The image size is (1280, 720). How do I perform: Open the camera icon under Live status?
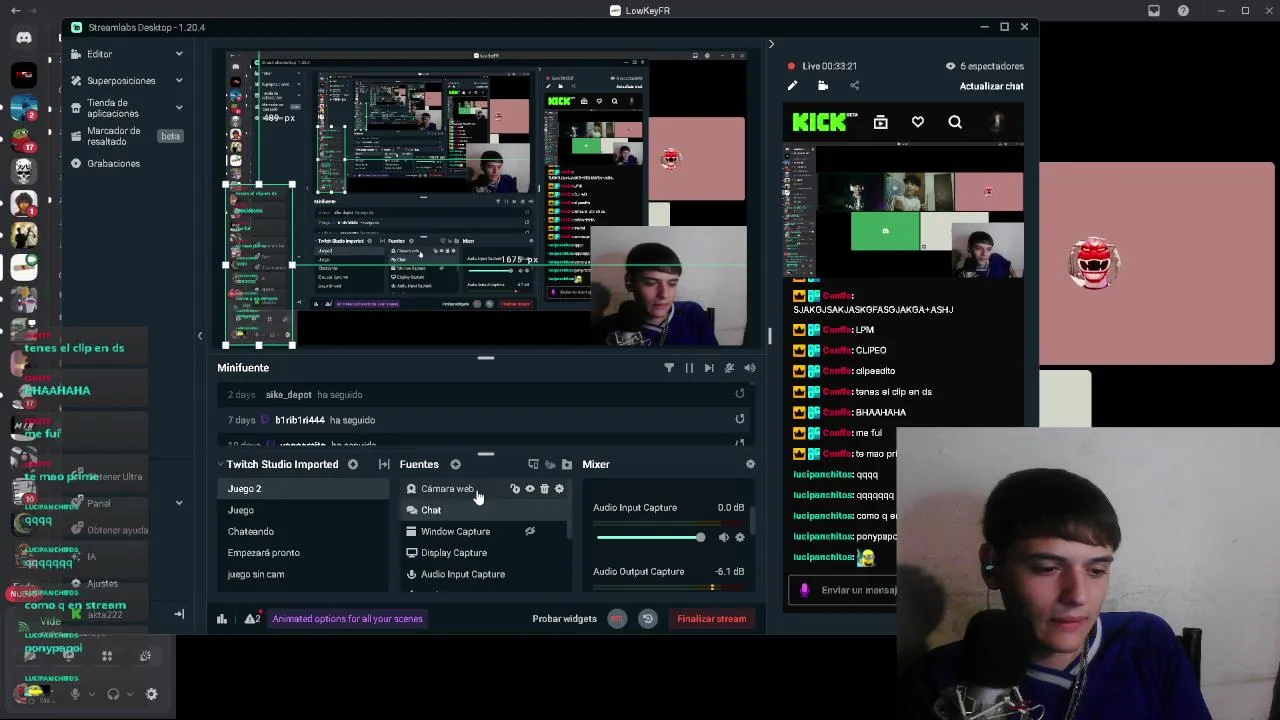click(823, 86)
